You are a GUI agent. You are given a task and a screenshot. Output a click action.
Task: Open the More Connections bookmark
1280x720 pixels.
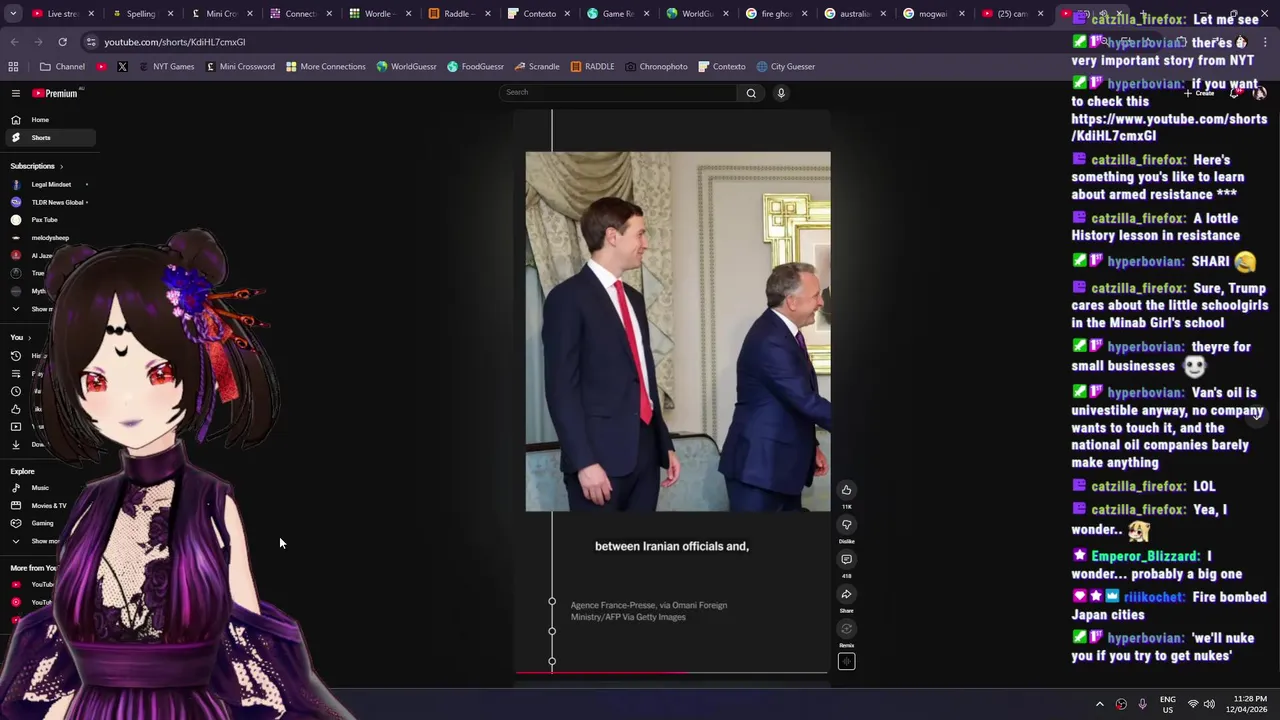(325, 67)
